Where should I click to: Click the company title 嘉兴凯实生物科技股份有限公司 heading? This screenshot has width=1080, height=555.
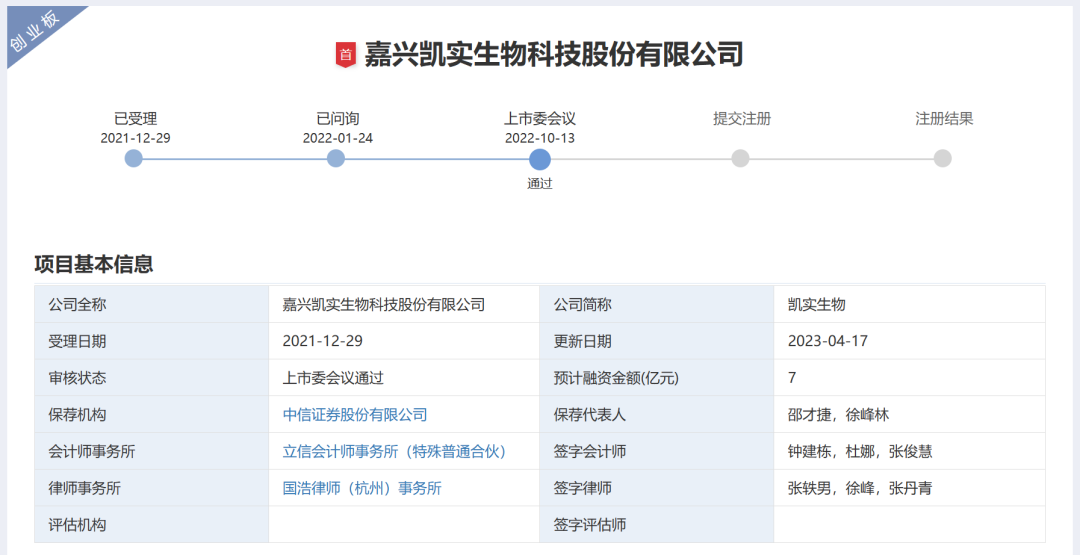point(553,54)
